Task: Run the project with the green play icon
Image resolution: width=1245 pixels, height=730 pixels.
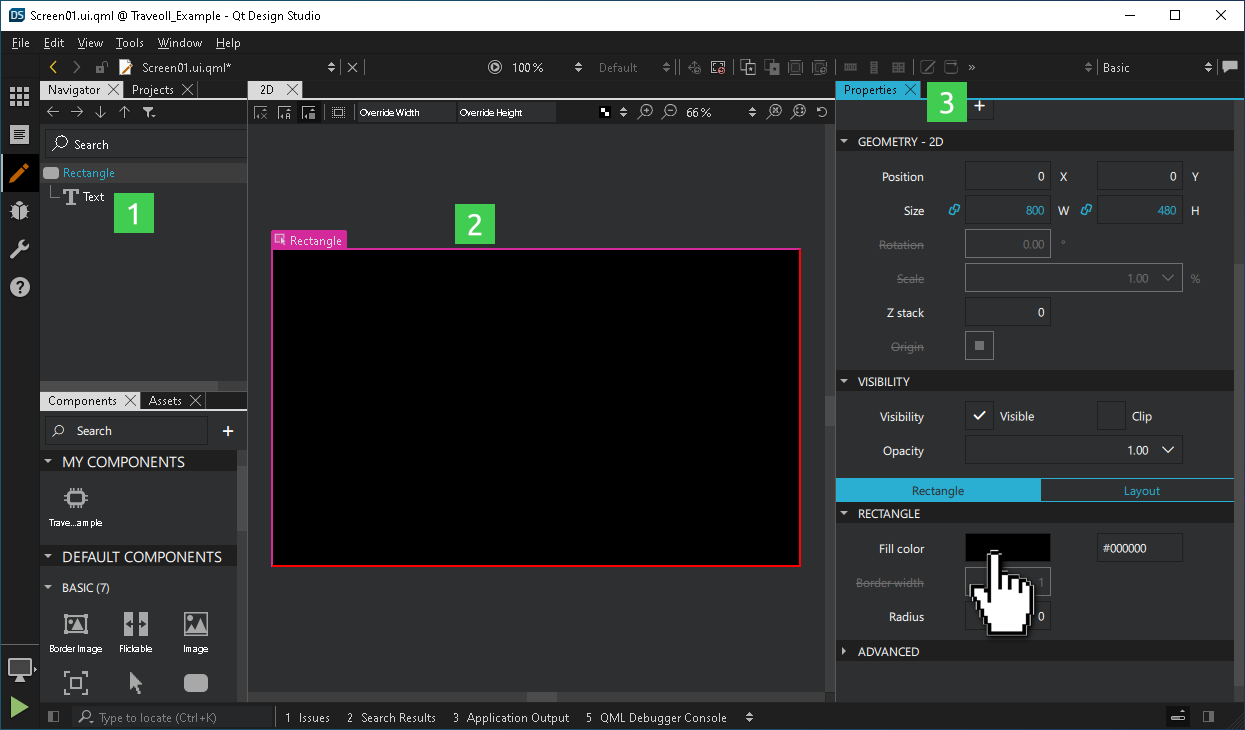Action: point(18,707)
